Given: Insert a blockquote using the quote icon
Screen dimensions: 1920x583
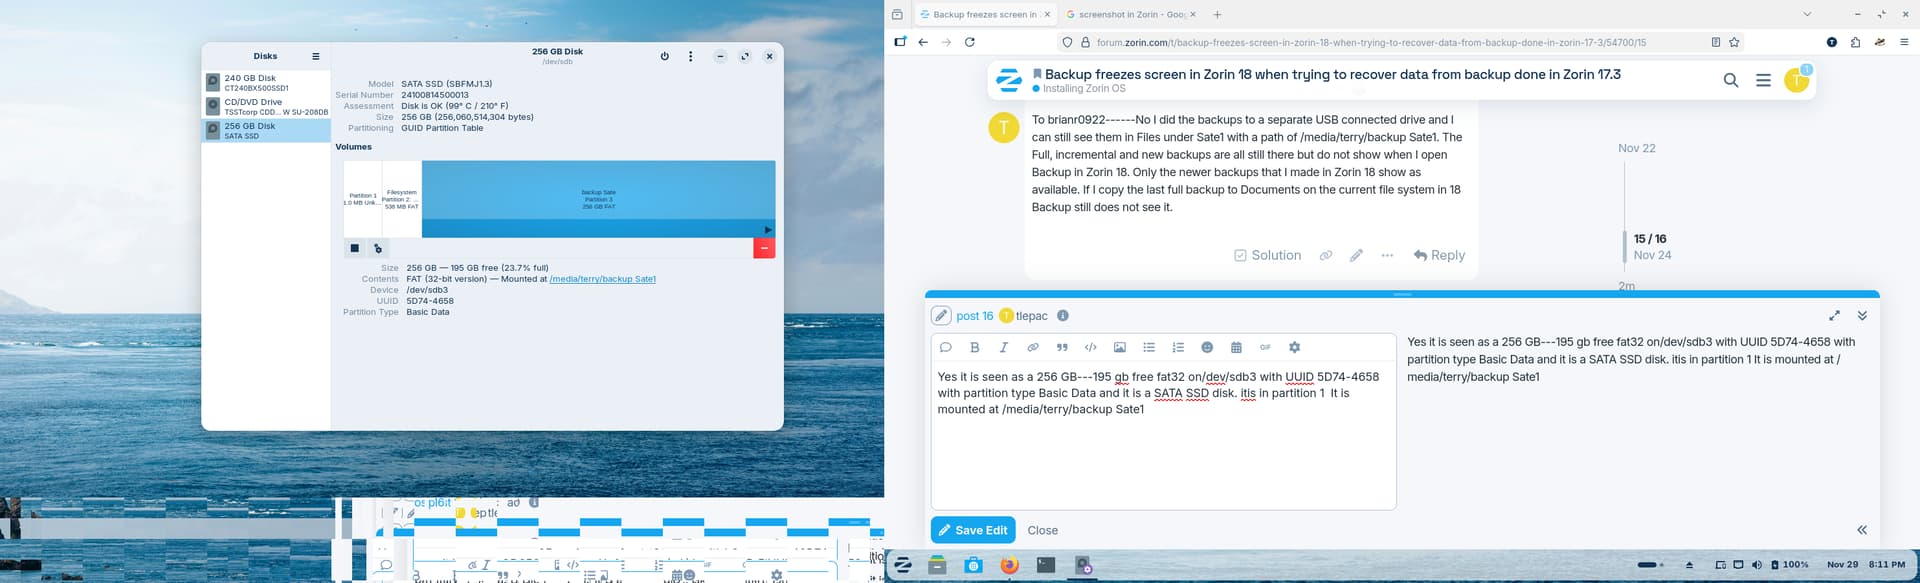Looking at the screenshot, I should tap(1062, 347).
